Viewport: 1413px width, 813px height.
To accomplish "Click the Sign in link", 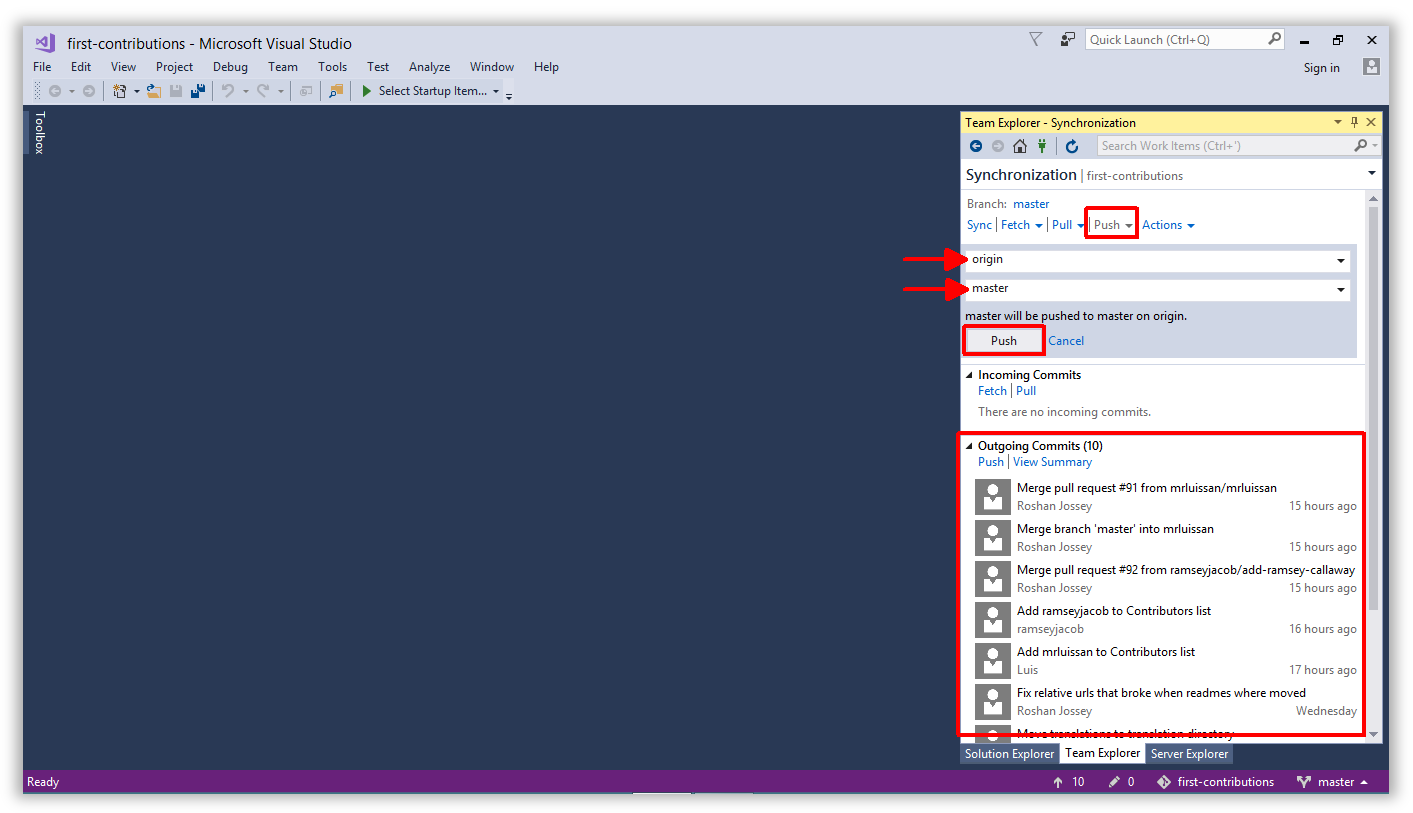I will click(x=1321, y=68).
